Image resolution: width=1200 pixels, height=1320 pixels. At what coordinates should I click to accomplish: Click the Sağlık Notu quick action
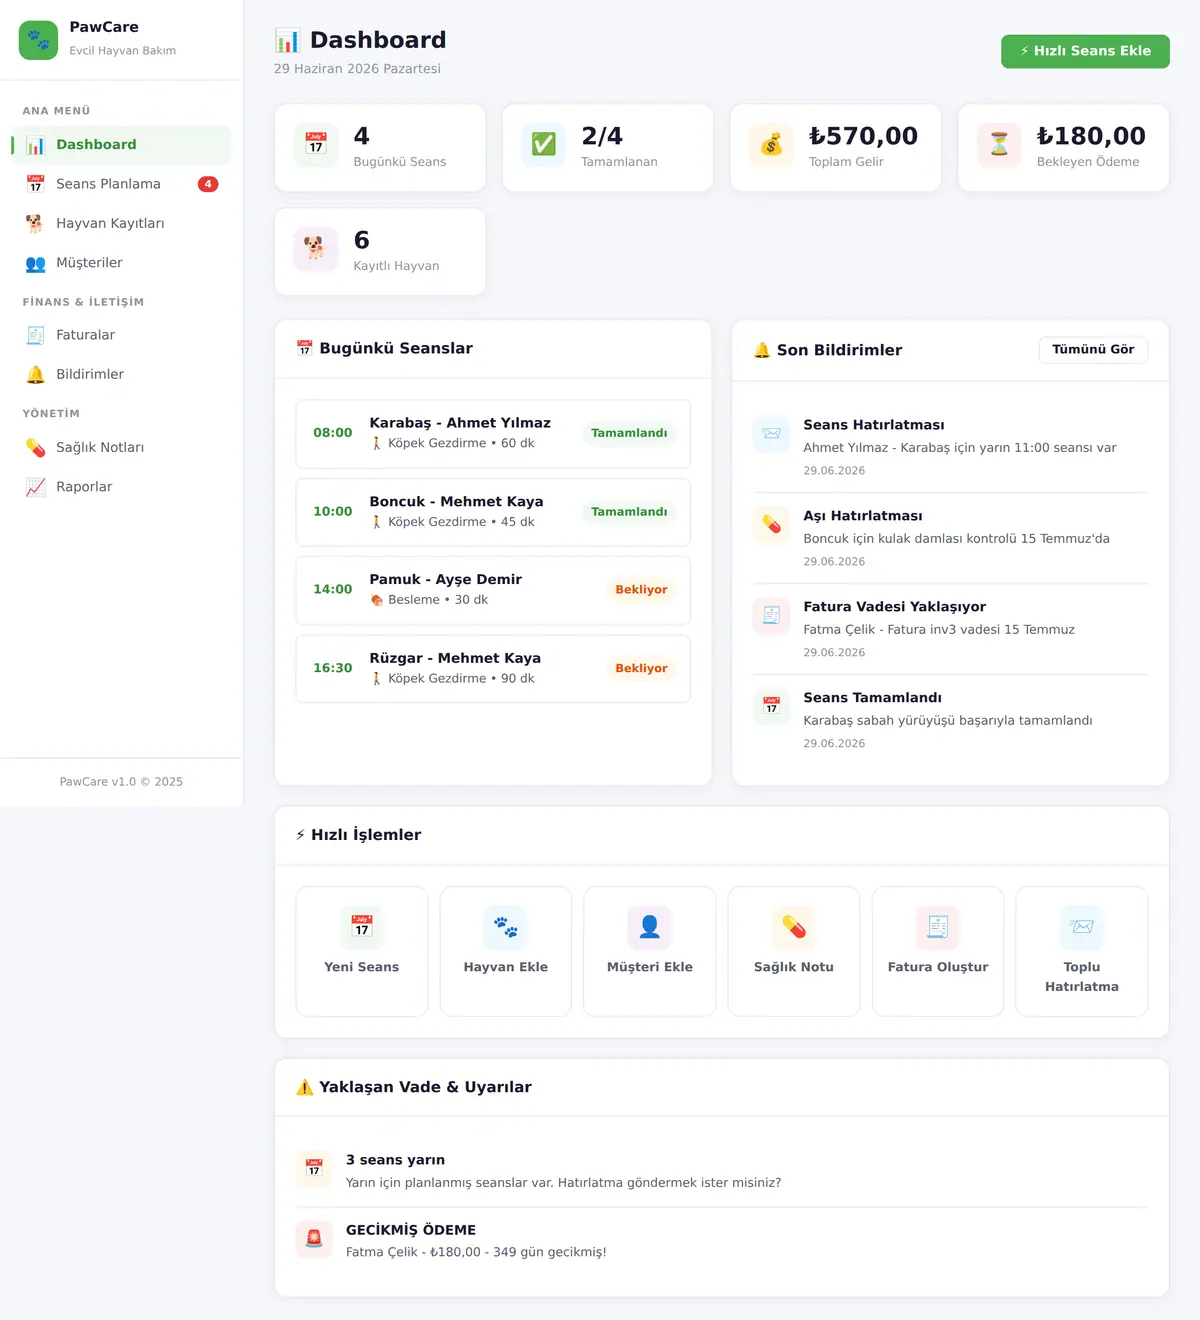coord(794,951)
